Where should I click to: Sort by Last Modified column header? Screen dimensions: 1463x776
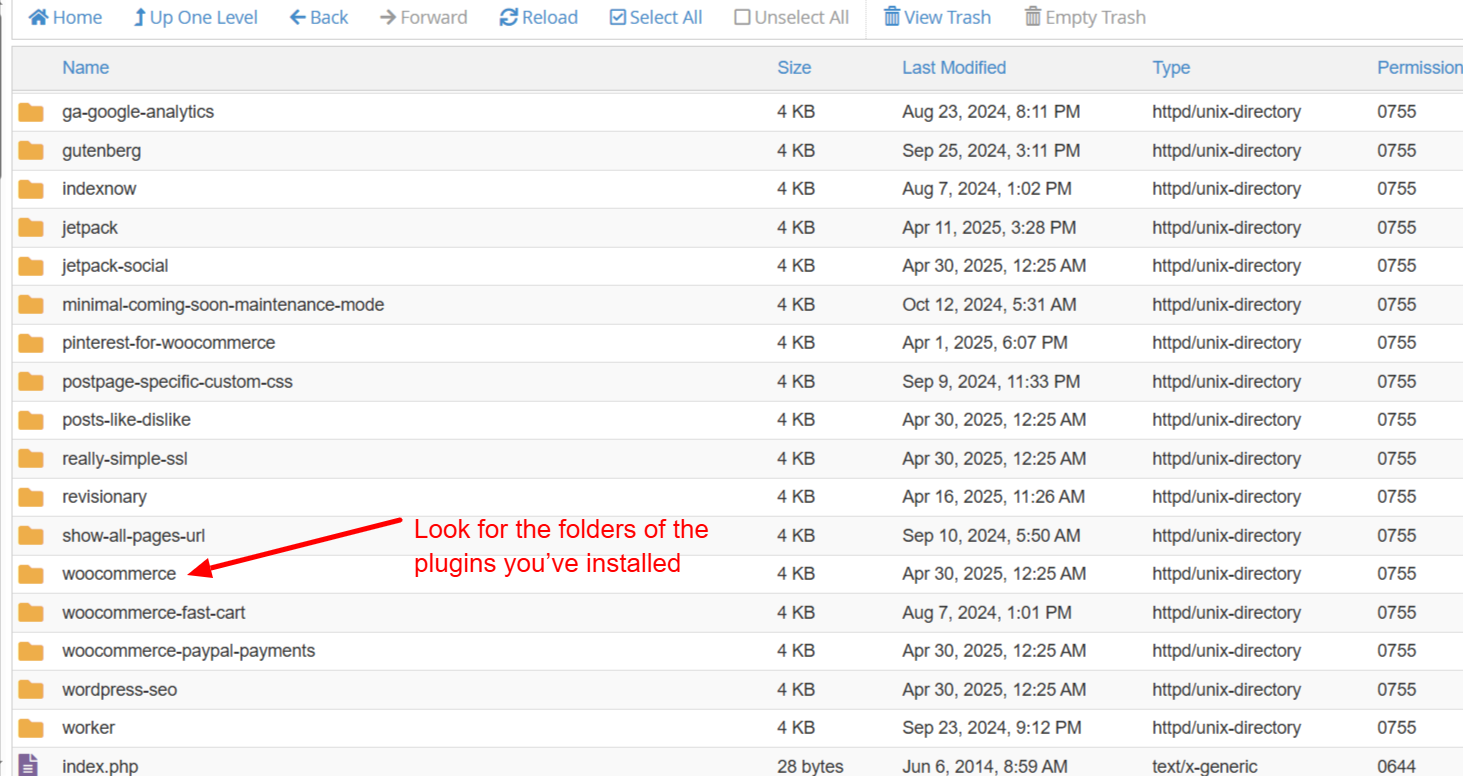pyautogui.click(x=954, y=67)
